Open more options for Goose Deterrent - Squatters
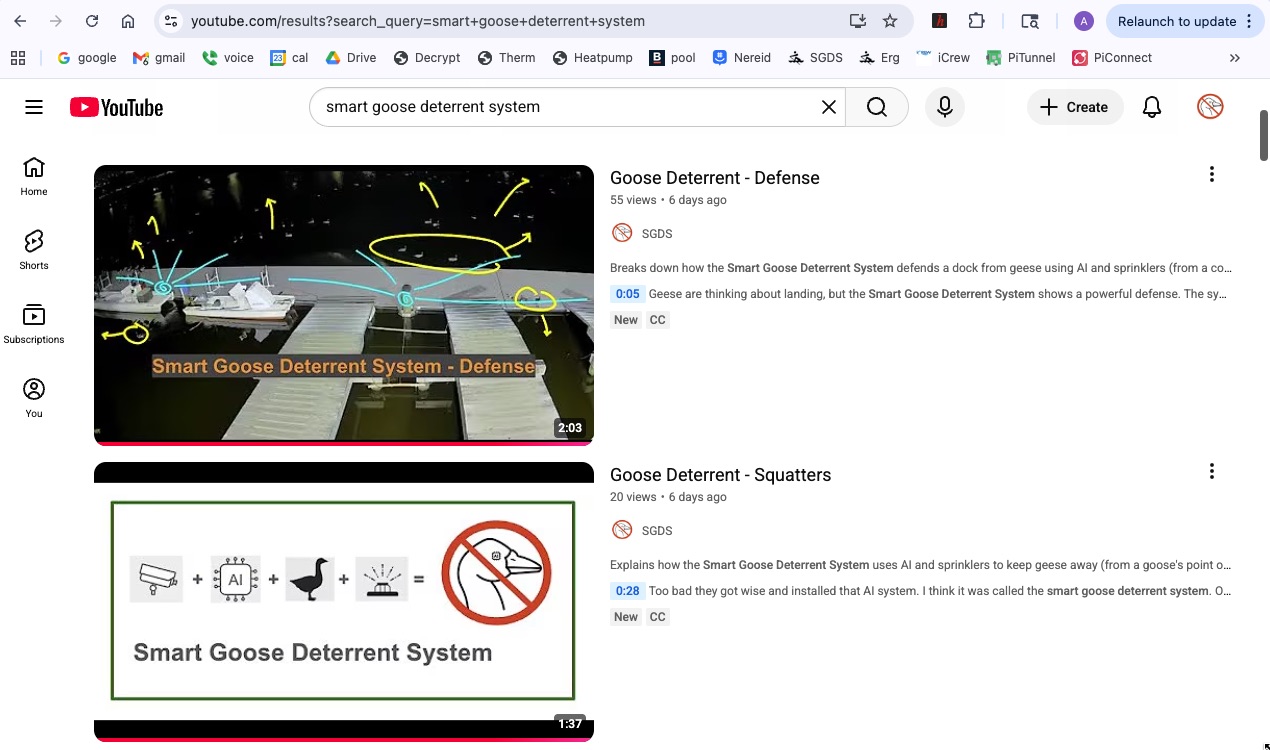This screenshot has height=750, width=1270. click(x=1211, y=471)
